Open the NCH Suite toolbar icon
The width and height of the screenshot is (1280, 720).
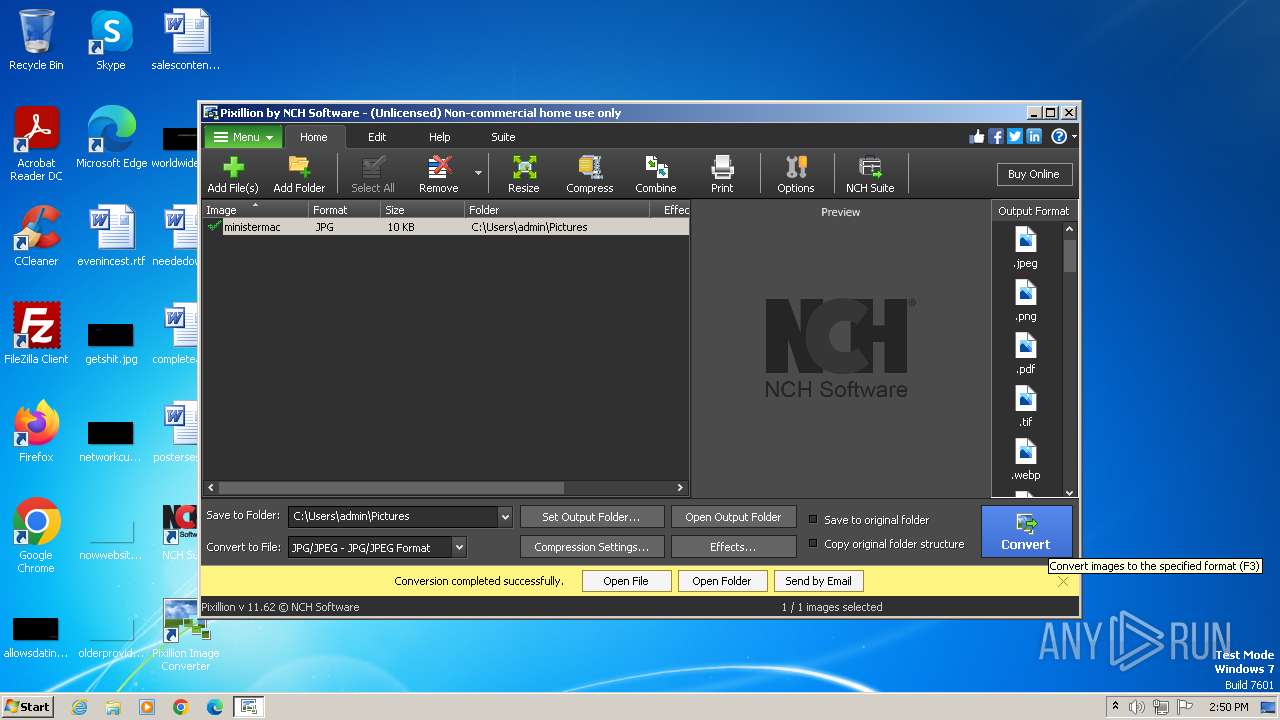pyautogui.click(x=870, y=174)
